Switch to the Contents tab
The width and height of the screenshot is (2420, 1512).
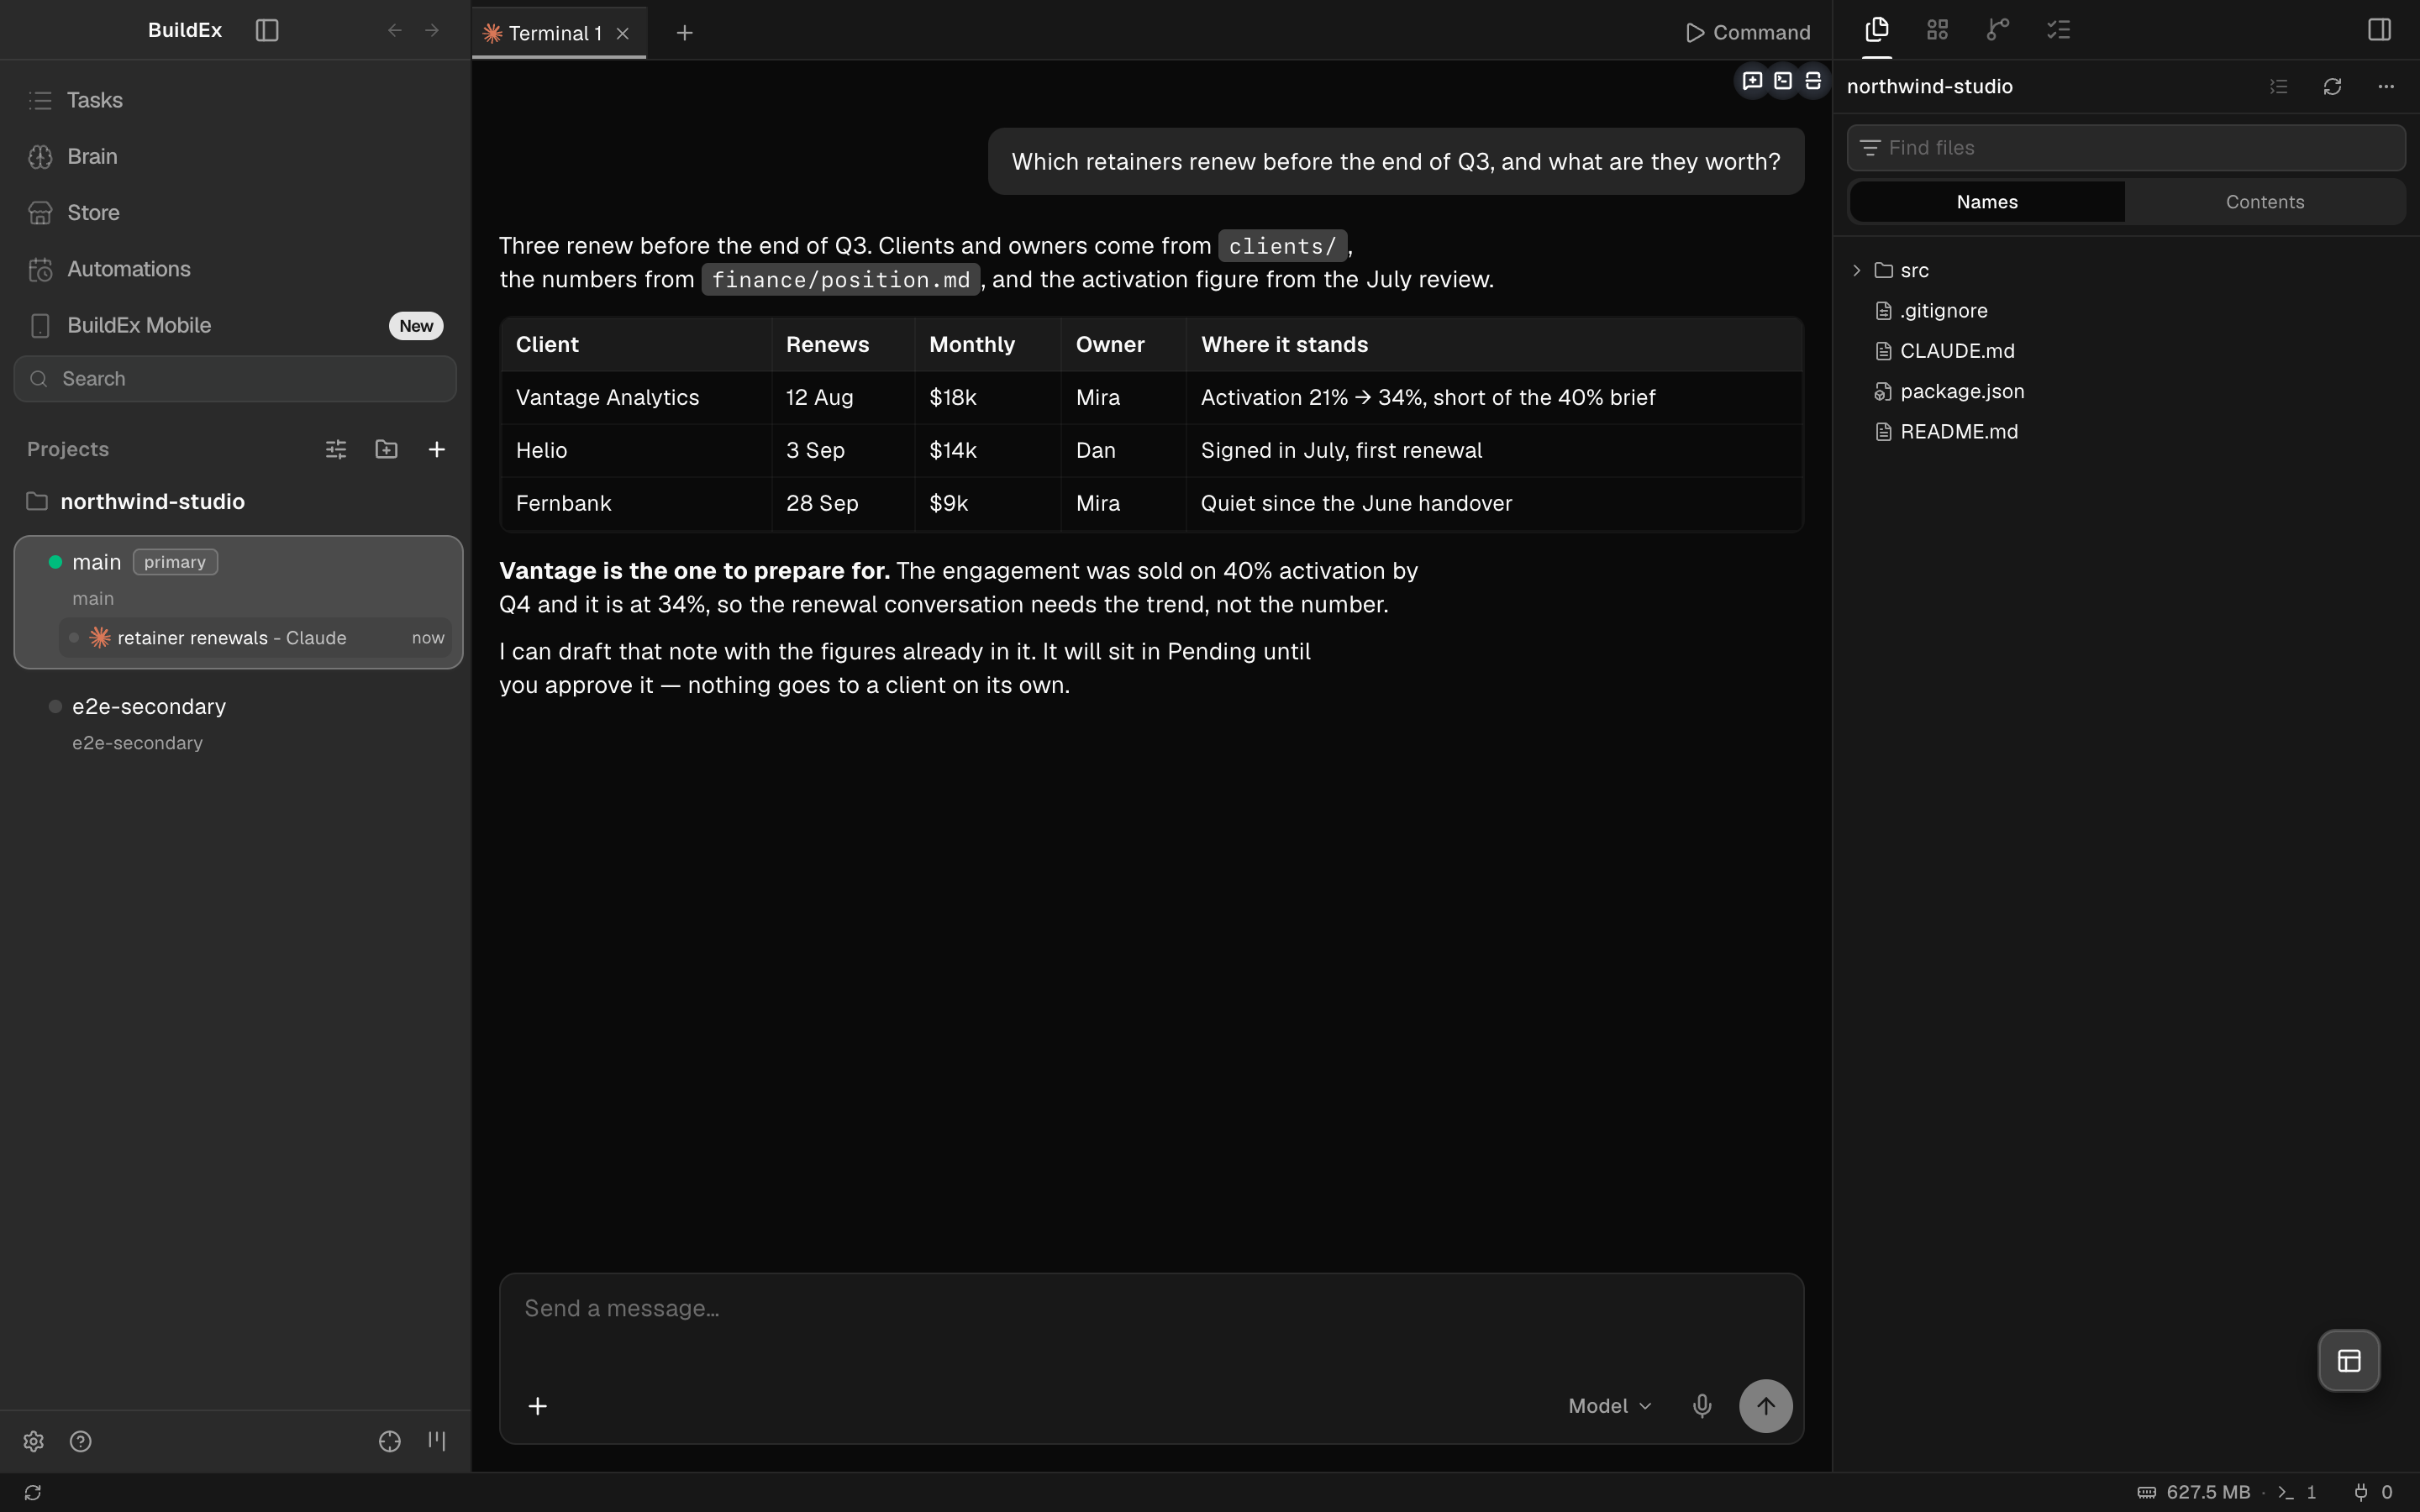coord(2264,202)
